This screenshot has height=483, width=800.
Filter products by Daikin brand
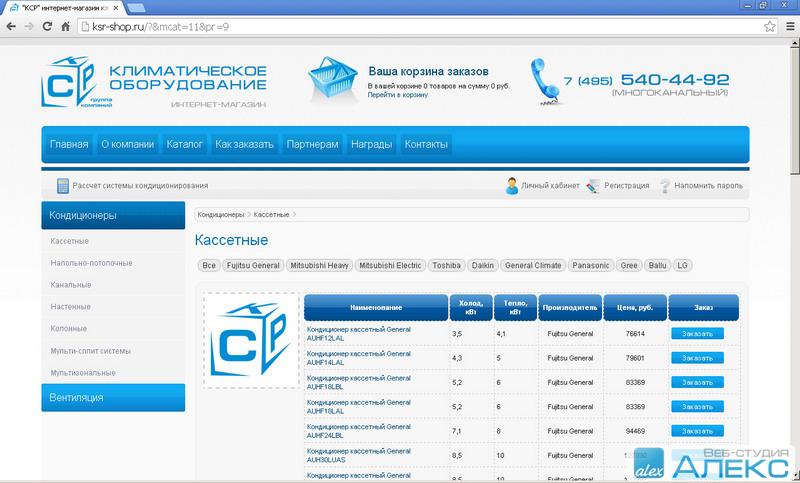[x=482, y=266]
